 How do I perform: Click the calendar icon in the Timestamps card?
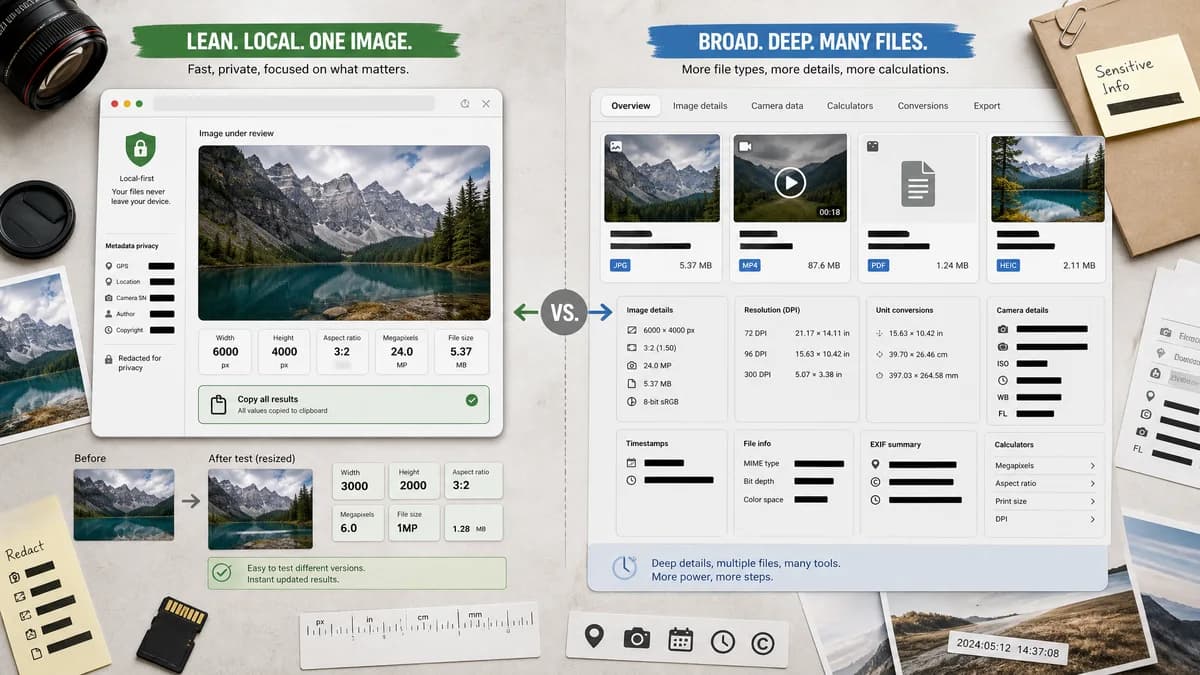click(x=632, y=463)
